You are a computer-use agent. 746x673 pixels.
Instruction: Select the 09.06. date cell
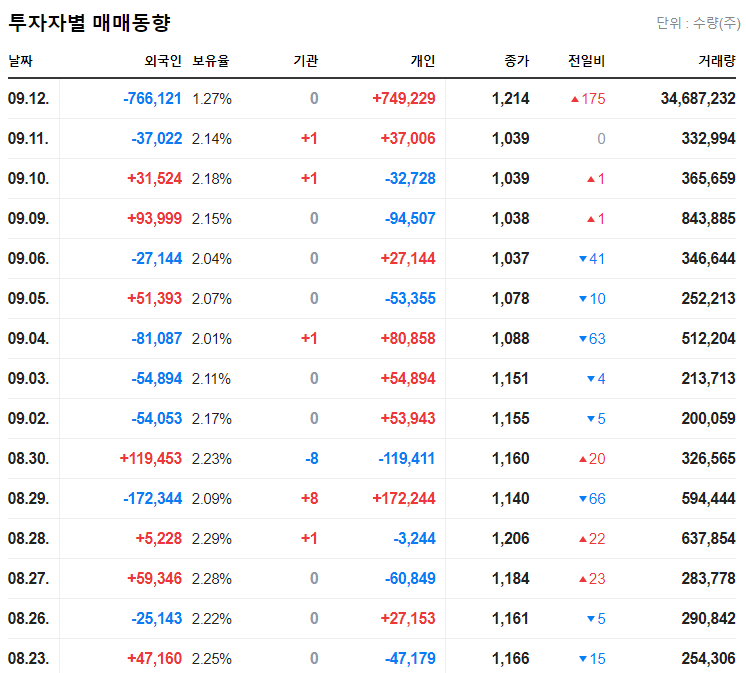pos(29,258)
